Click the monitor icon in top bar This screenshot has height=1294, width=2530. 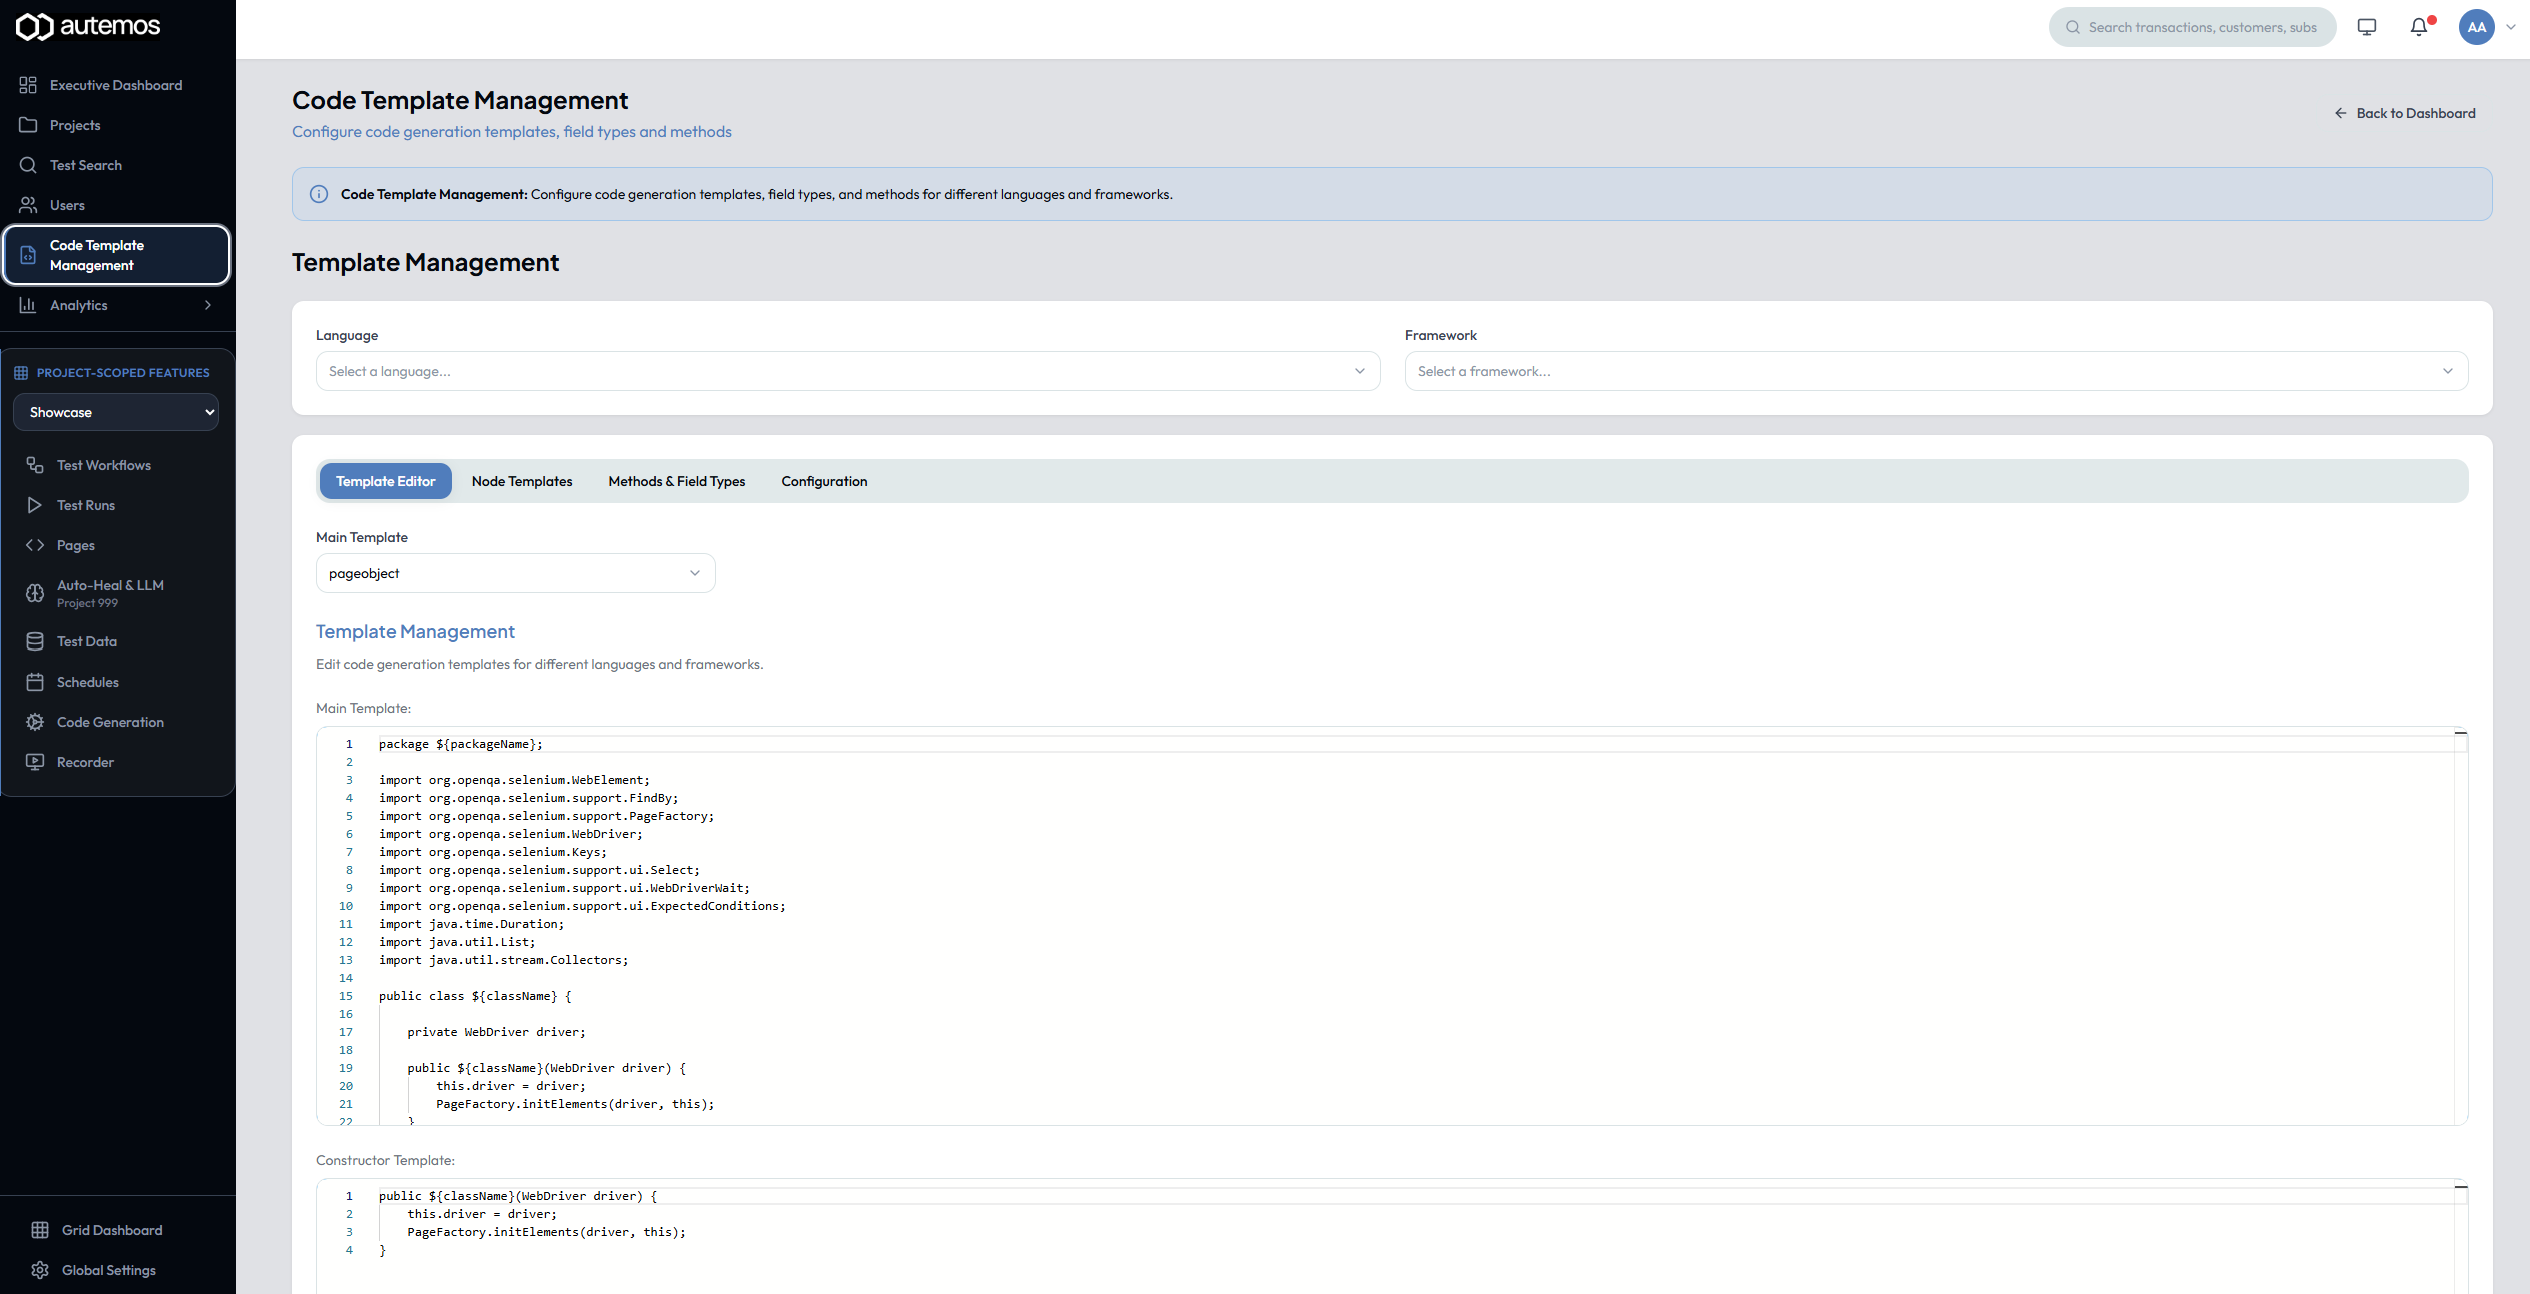(2367, 27)
